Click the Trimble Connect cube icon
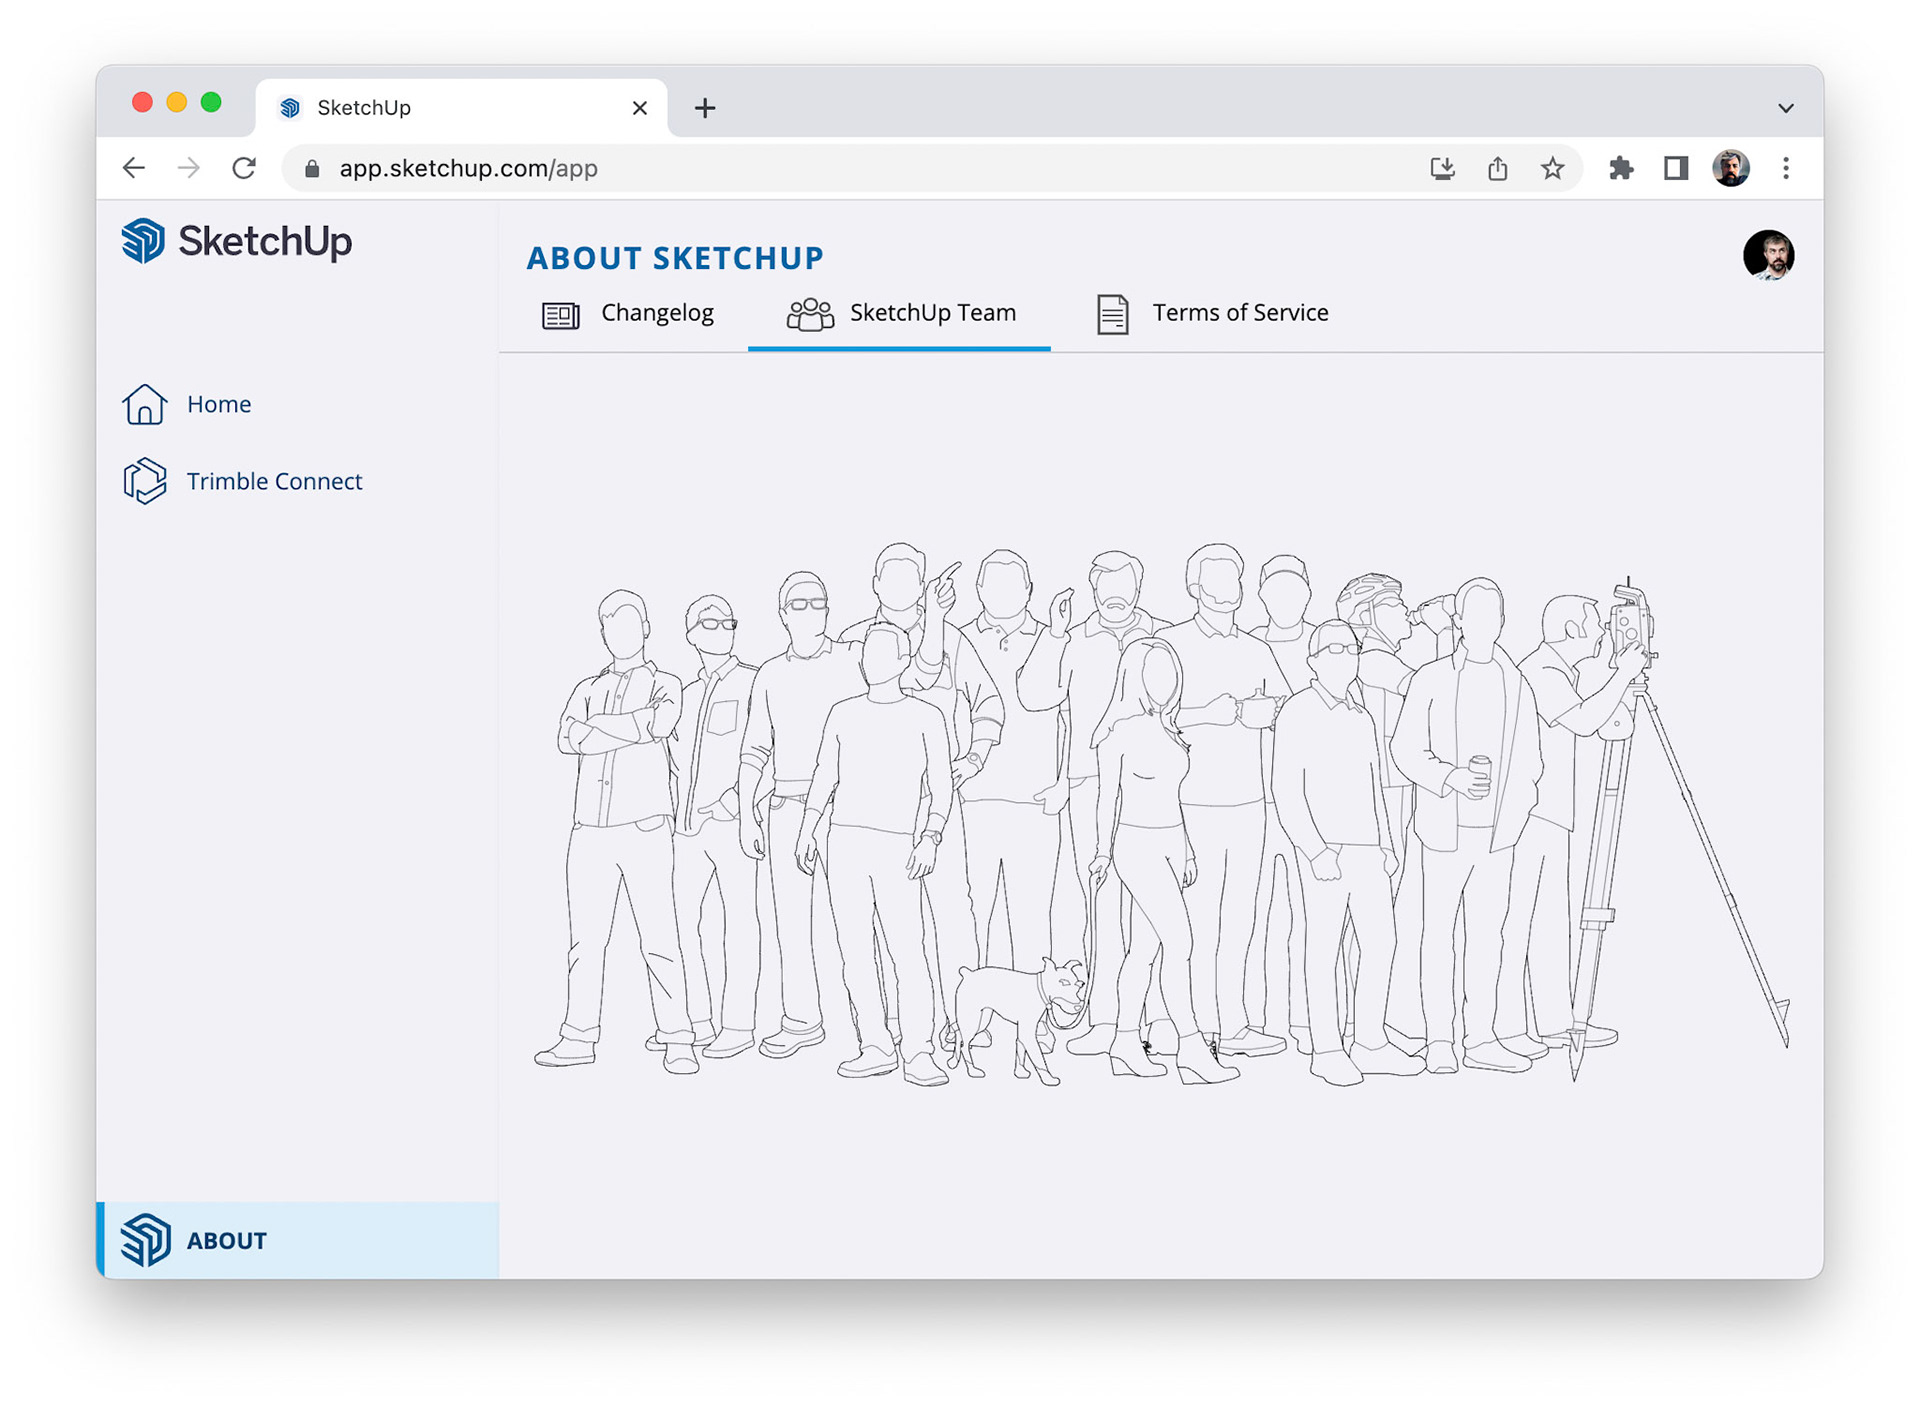Viewport: 1920px width, 1406px height. pos(144,481)
